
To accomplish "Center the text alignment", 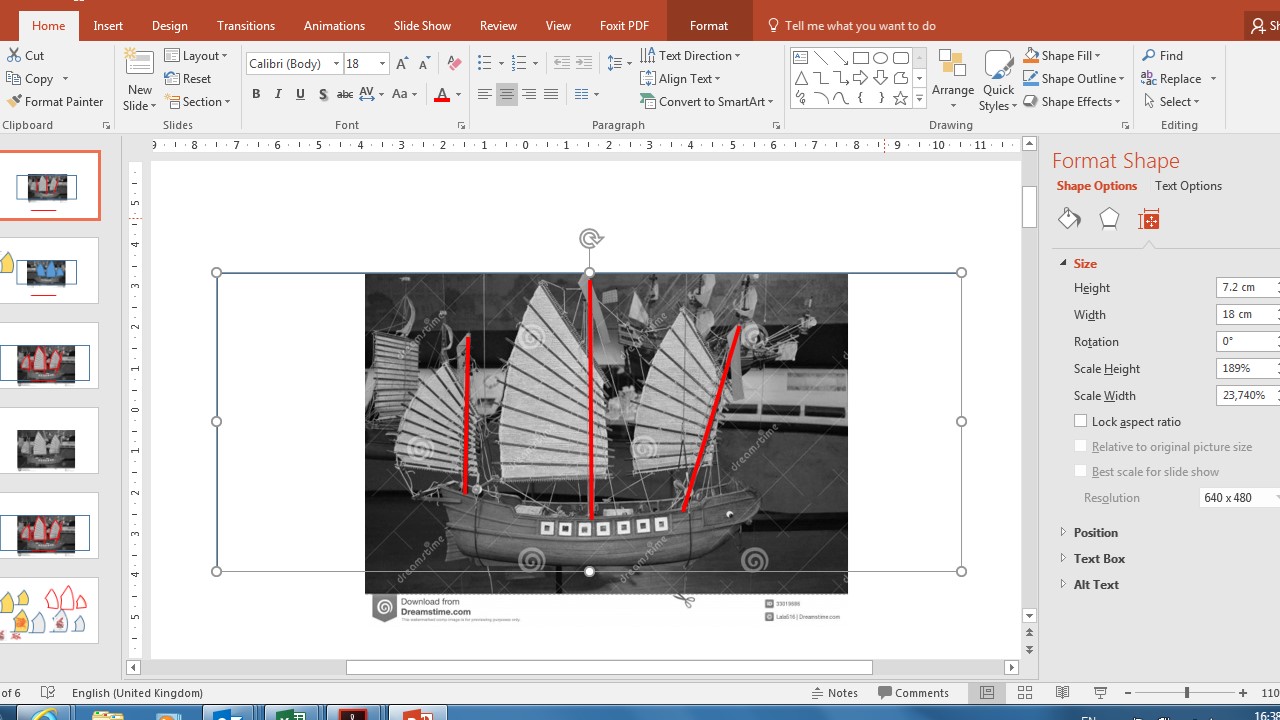I will (506, 94).
